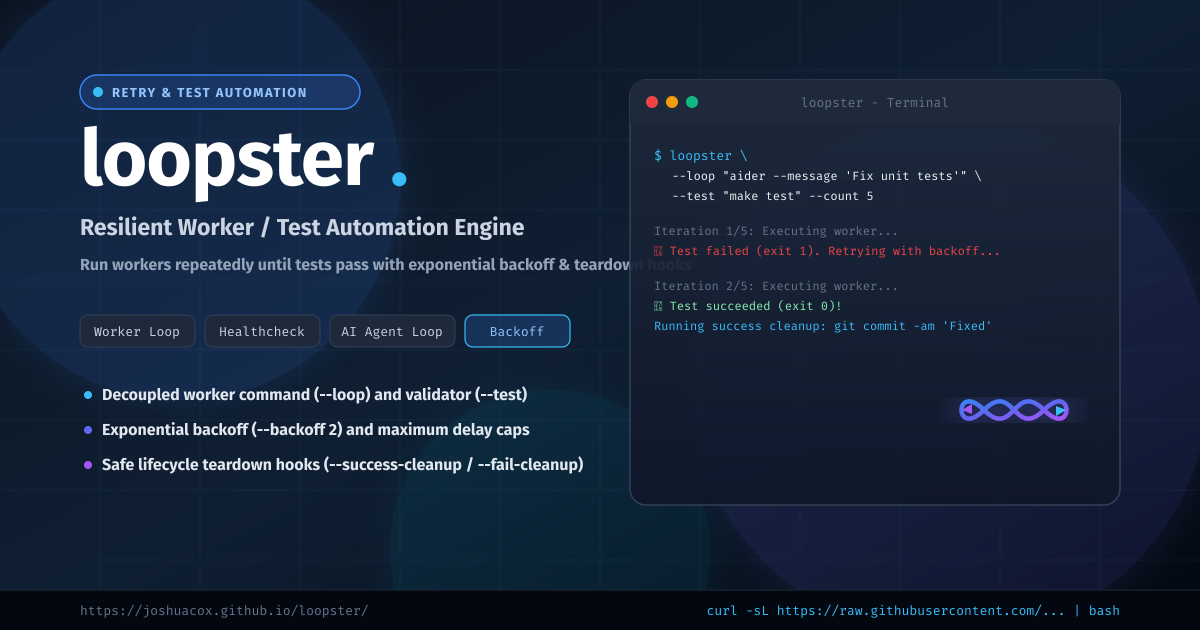This screenshot has width=1200, height=630.
Task: Click the yellow terminal minimize dot
Action: pyautogui.click(x=672, y=102)
